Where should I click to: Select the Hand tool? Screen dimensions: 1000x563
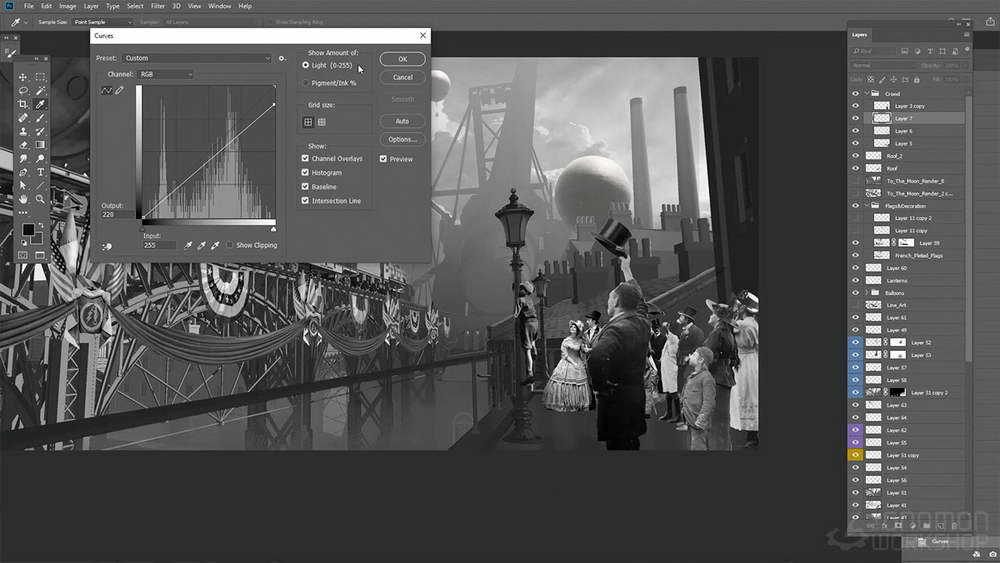click(x=23, y=199)
